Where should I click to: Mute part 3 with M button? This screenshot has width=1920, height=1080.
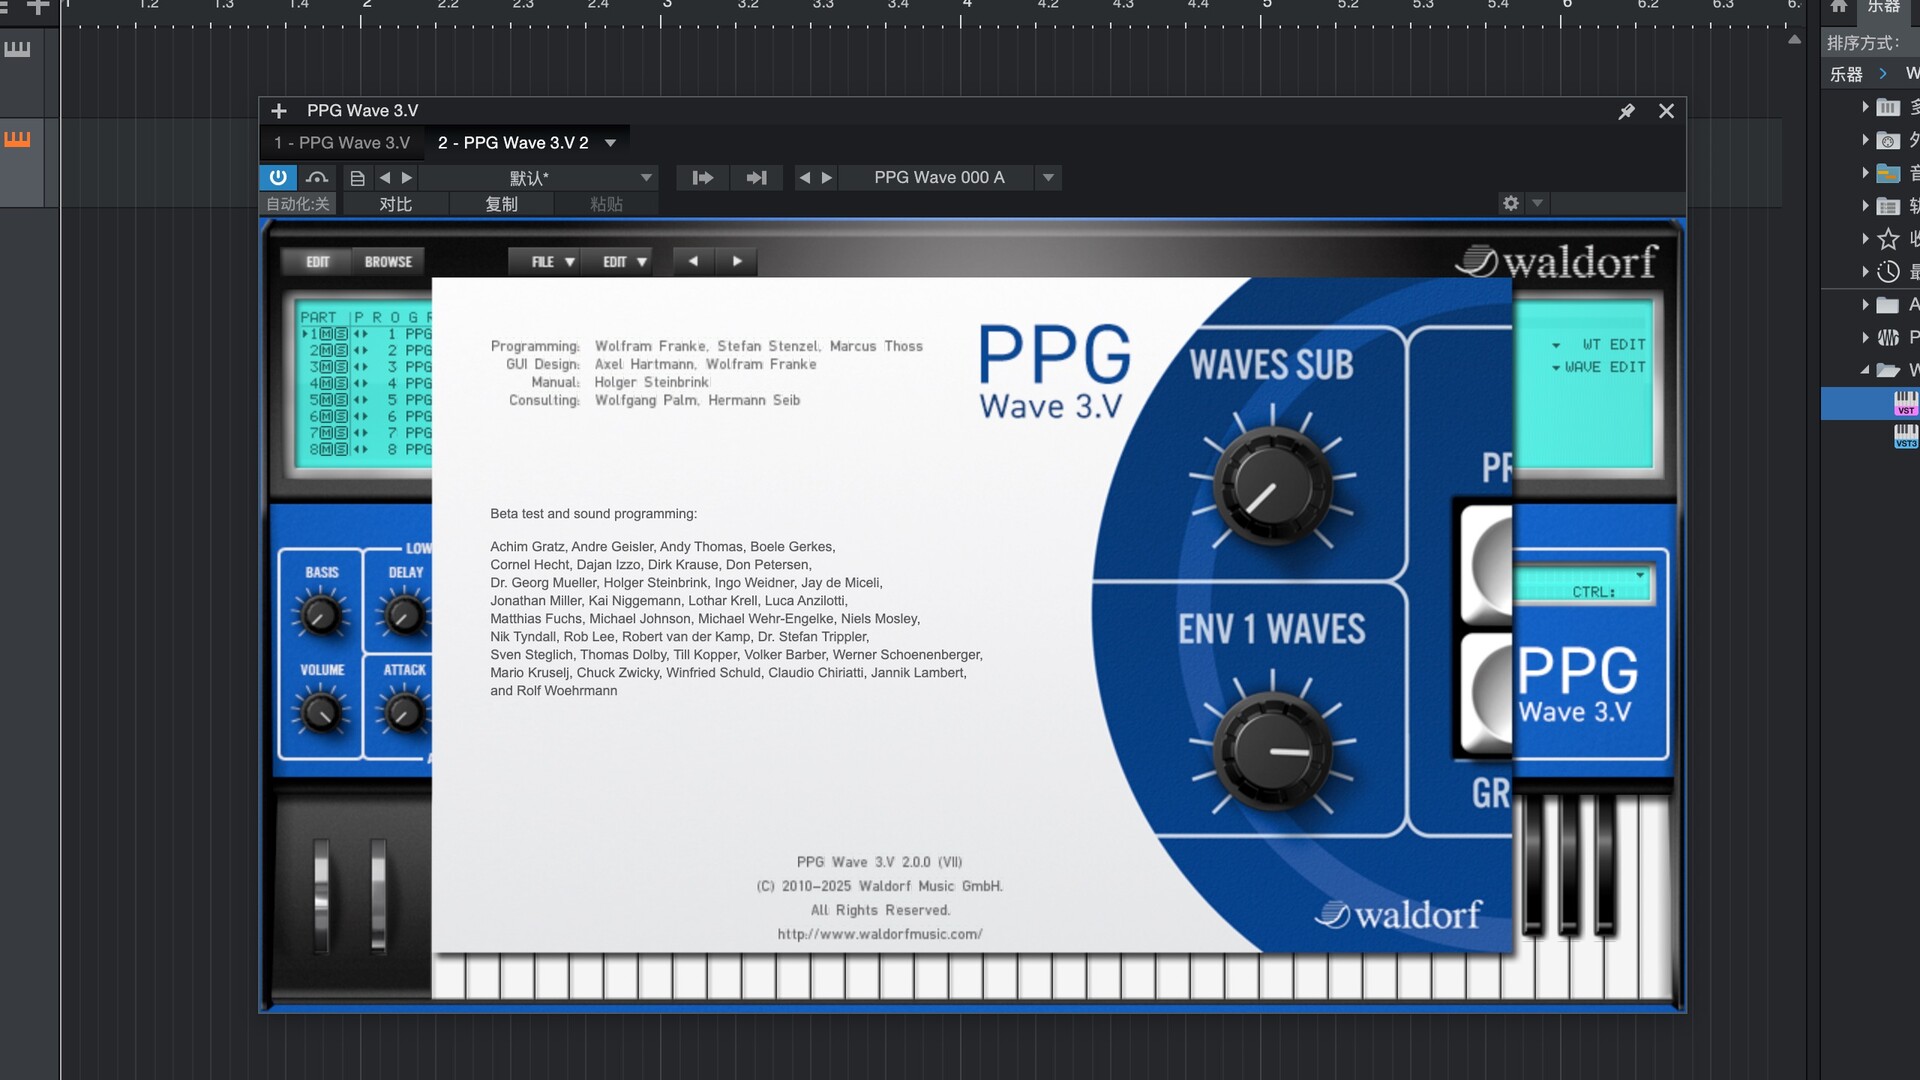[327, 367]
